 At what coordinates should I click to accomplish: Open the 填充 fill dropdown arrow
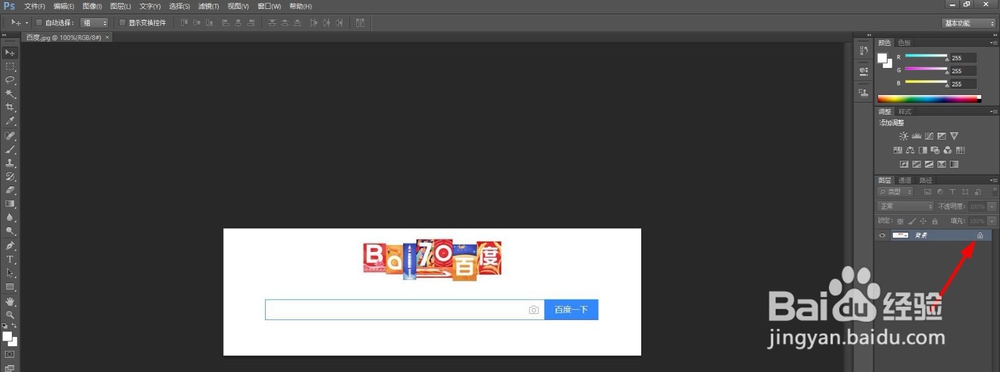tap(992, 221)
